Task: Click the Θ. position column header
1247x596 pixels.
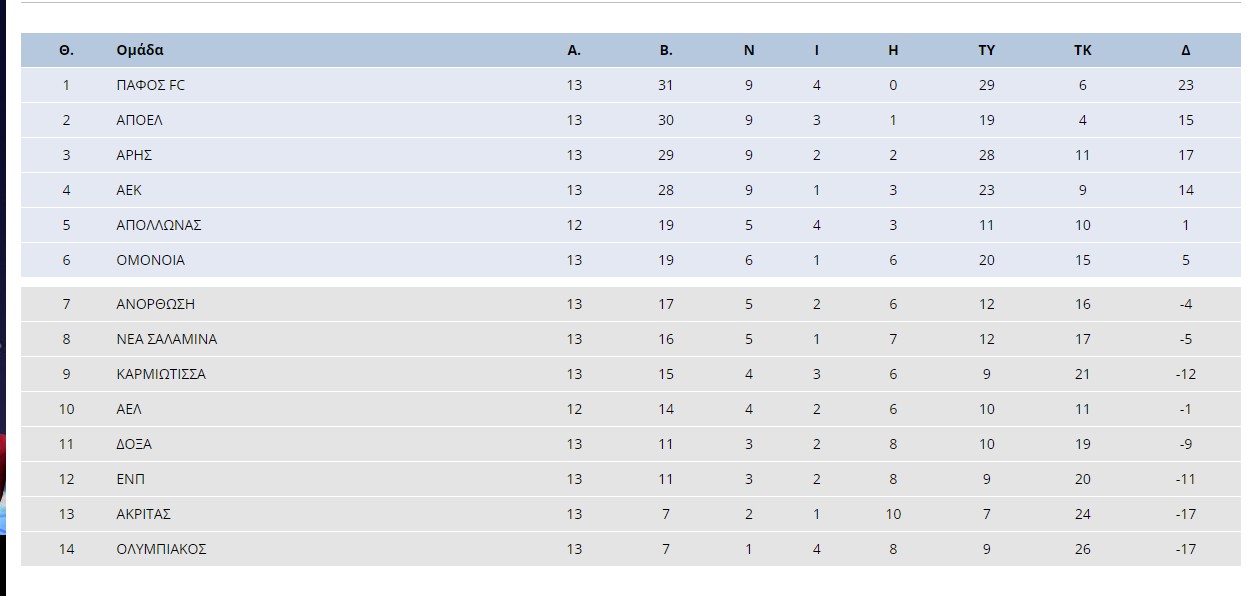Action: point(67,50)
